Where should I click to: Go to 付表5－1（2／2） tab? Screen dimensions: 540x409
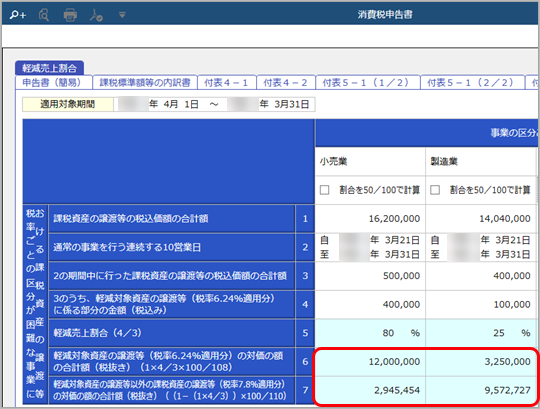(x=472, y=83)
